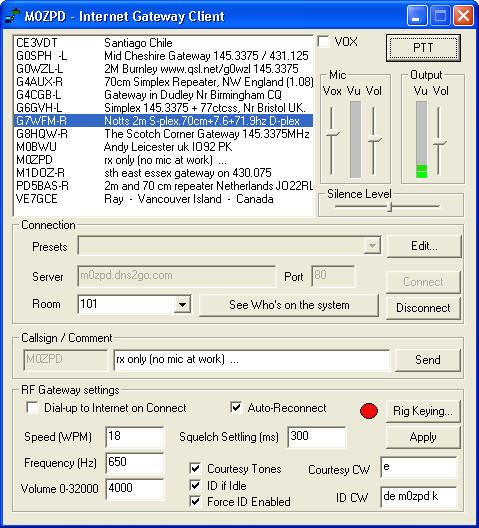Viewport: 479px width, 528px height.
Task: Select G0WZL-L 2M Burnley row
Action: [164, 69]
